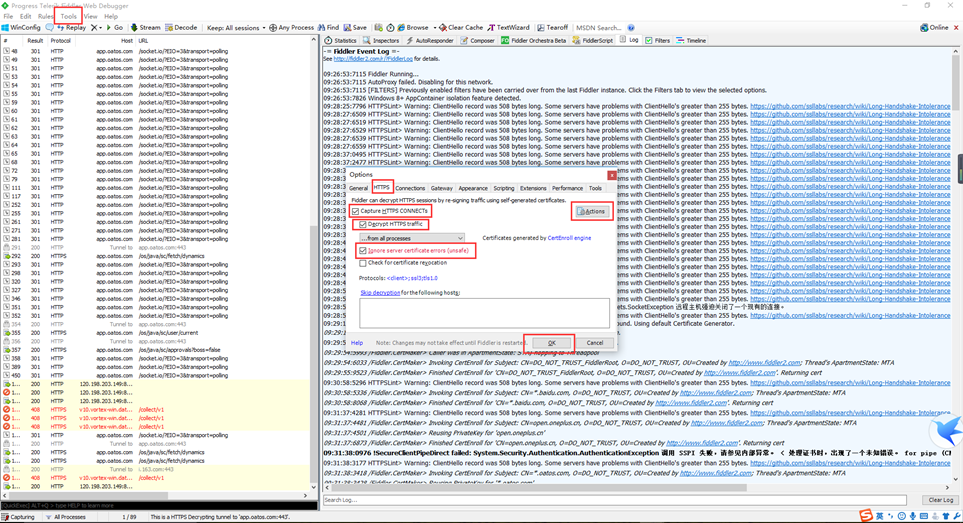This screenshot has height=523, width=963.
Task: Open the Help menu
Action: coord(111,17)
